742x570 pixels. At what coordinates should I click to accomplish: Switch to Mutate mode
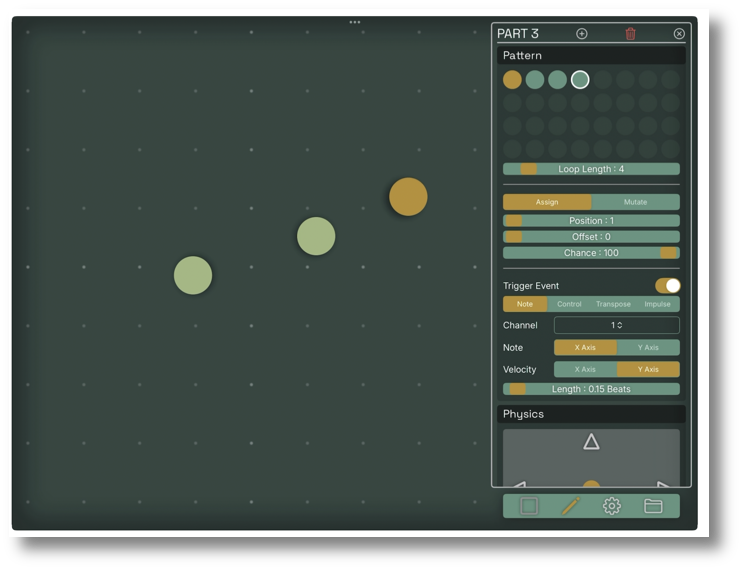tap(635, 202)
